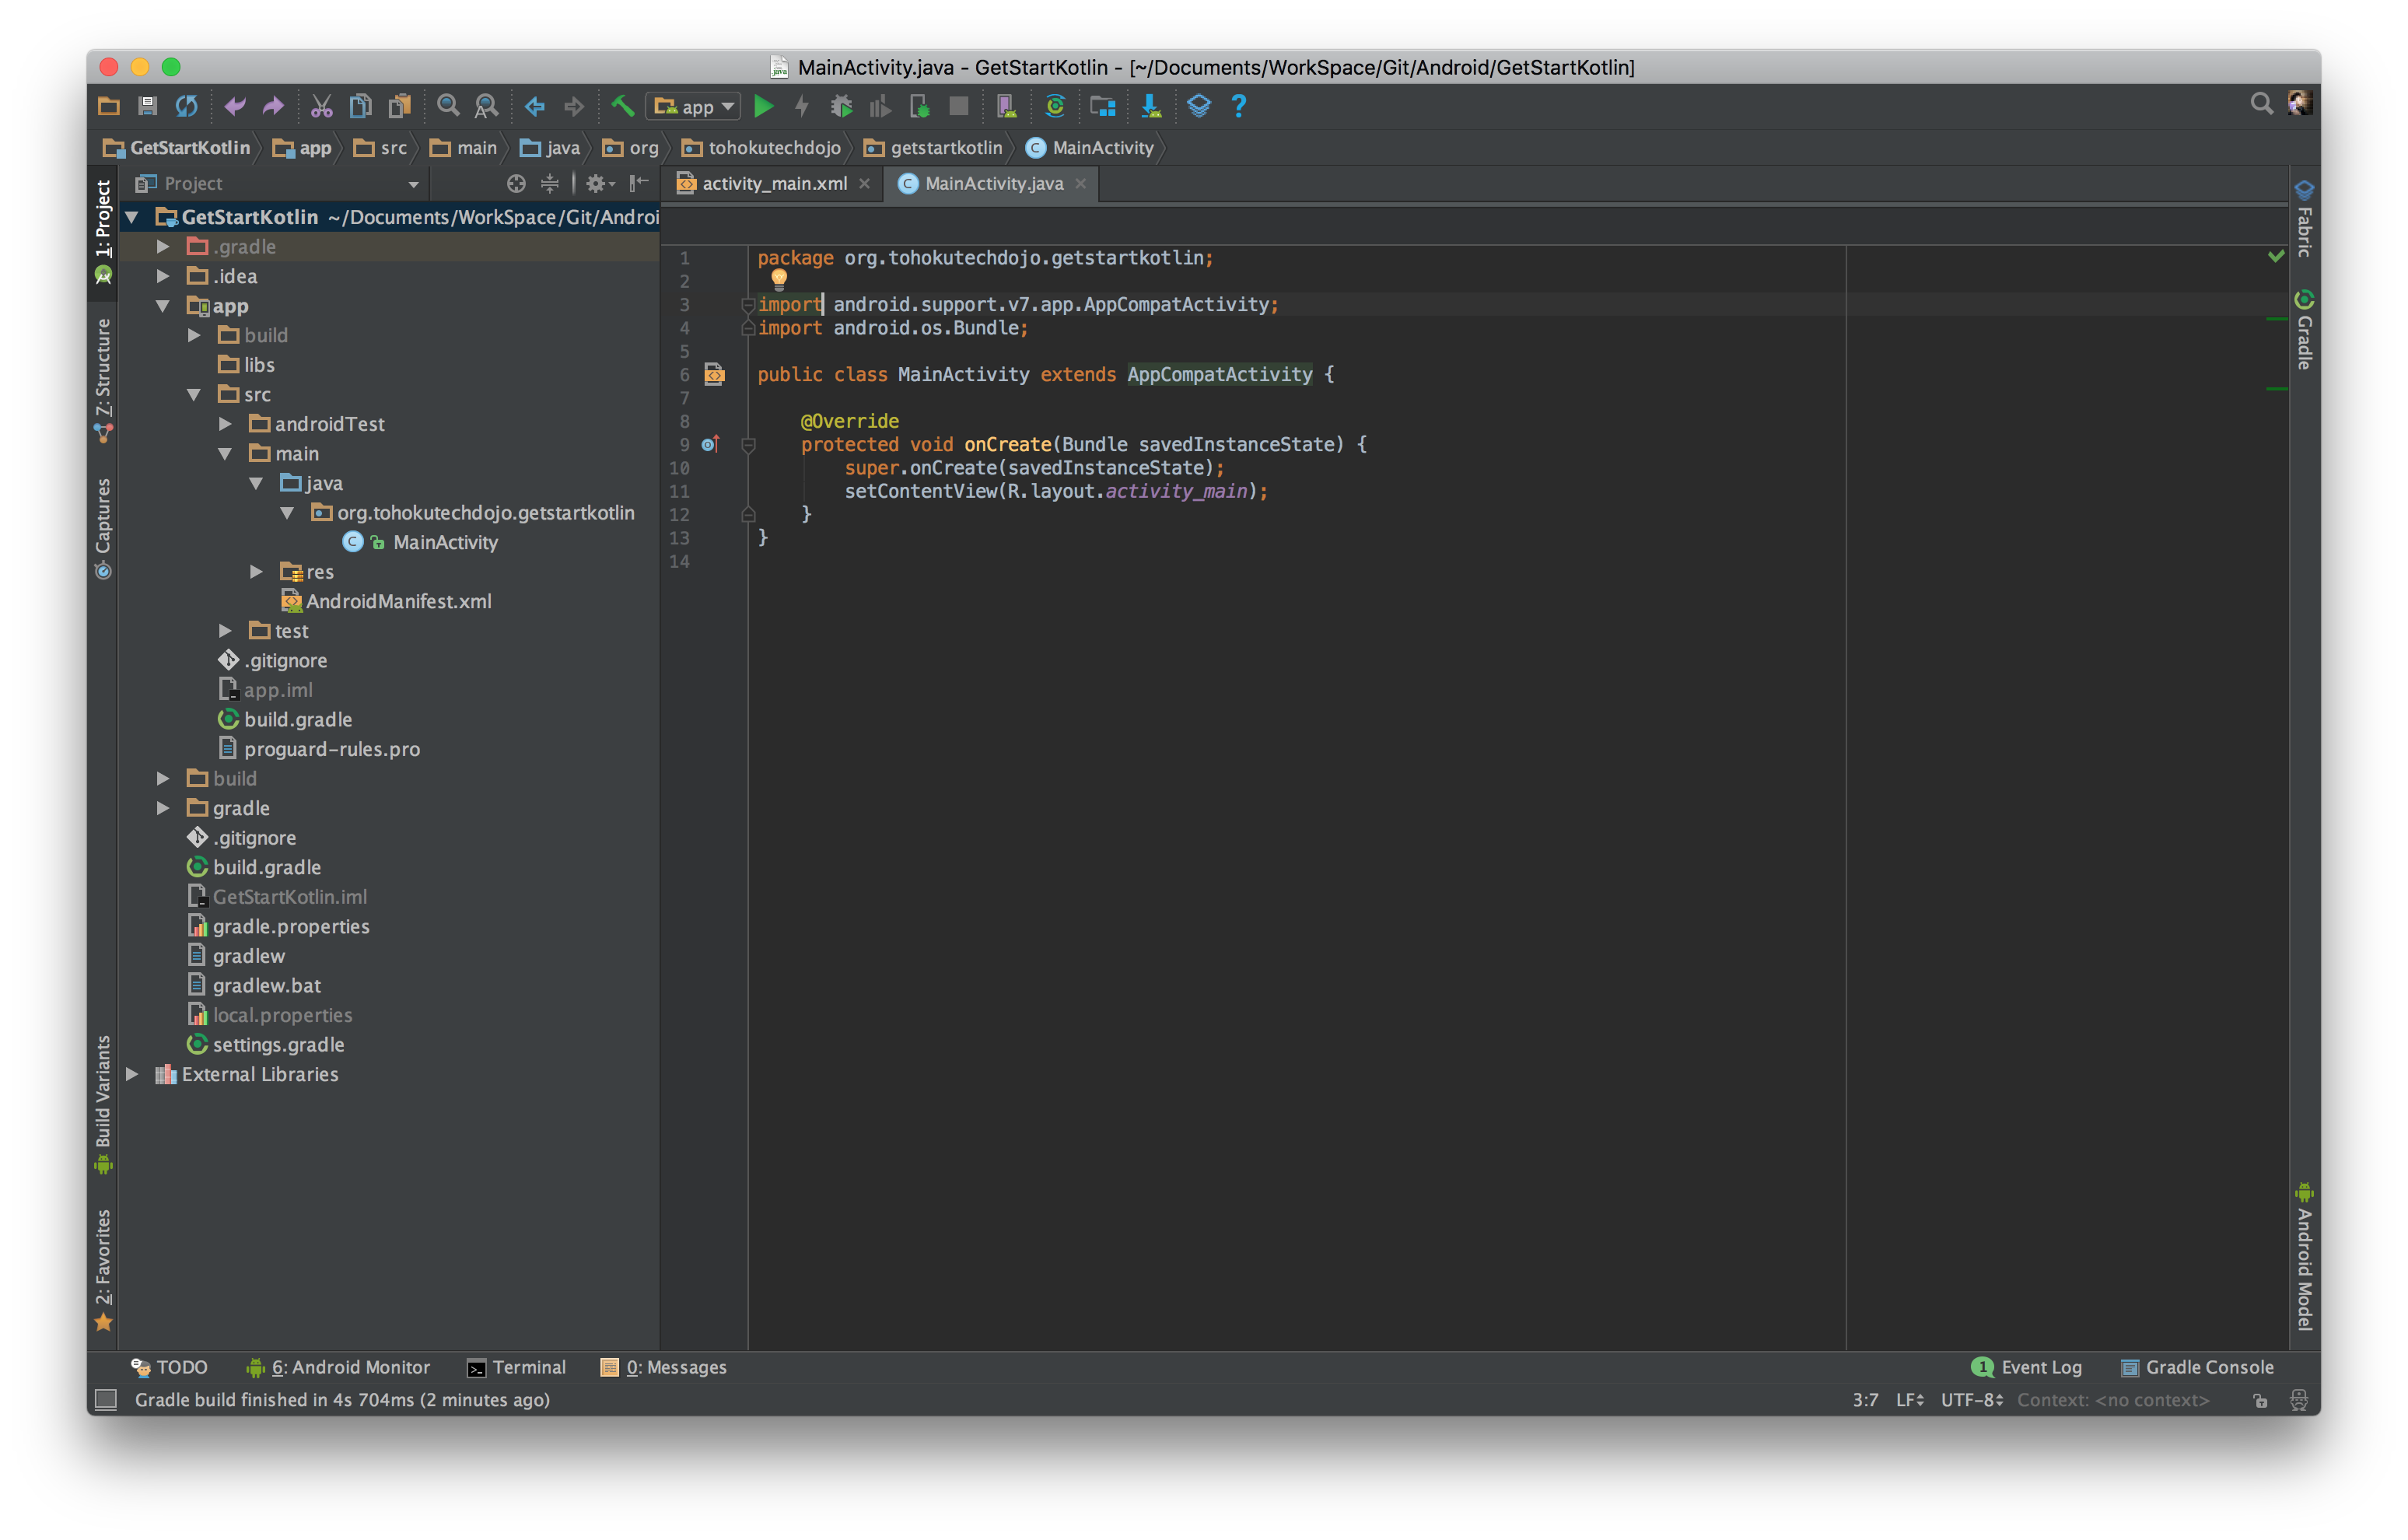Toggle the Favorites tool window button
The image size is (2408, 1540).
click(x=103, y=1270)
